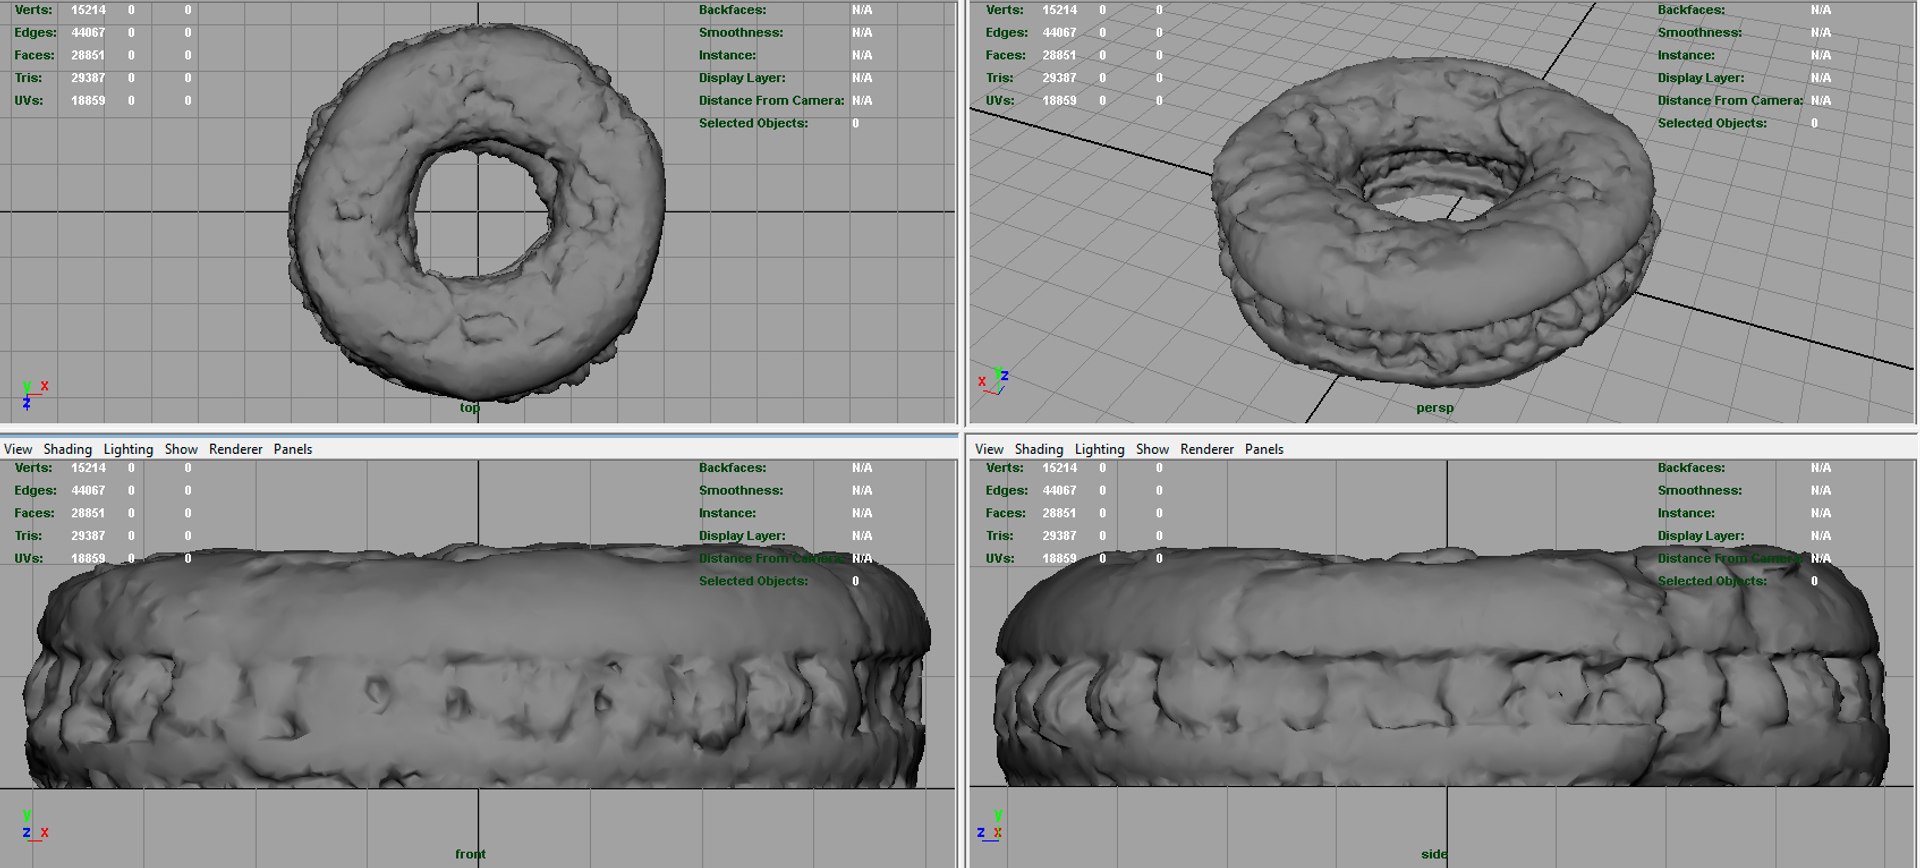Open the Show menu in the side panel
The width and height of the screenshot is (1920, 868).
(x=1152, y=449)
